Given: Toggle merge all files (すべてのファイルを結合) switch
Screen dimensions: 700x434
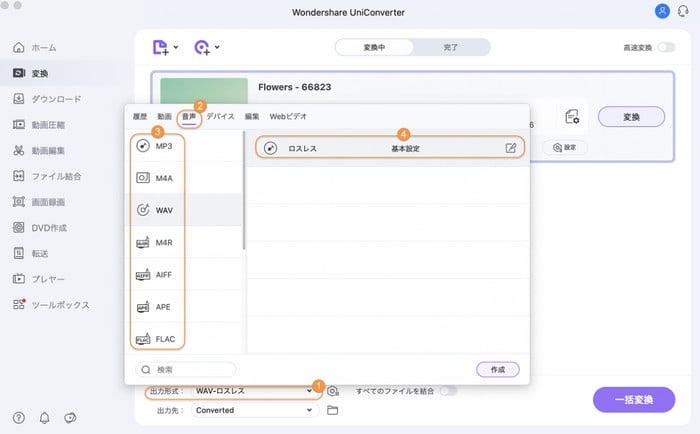Looking at the screenshot, I should point(449,391).
